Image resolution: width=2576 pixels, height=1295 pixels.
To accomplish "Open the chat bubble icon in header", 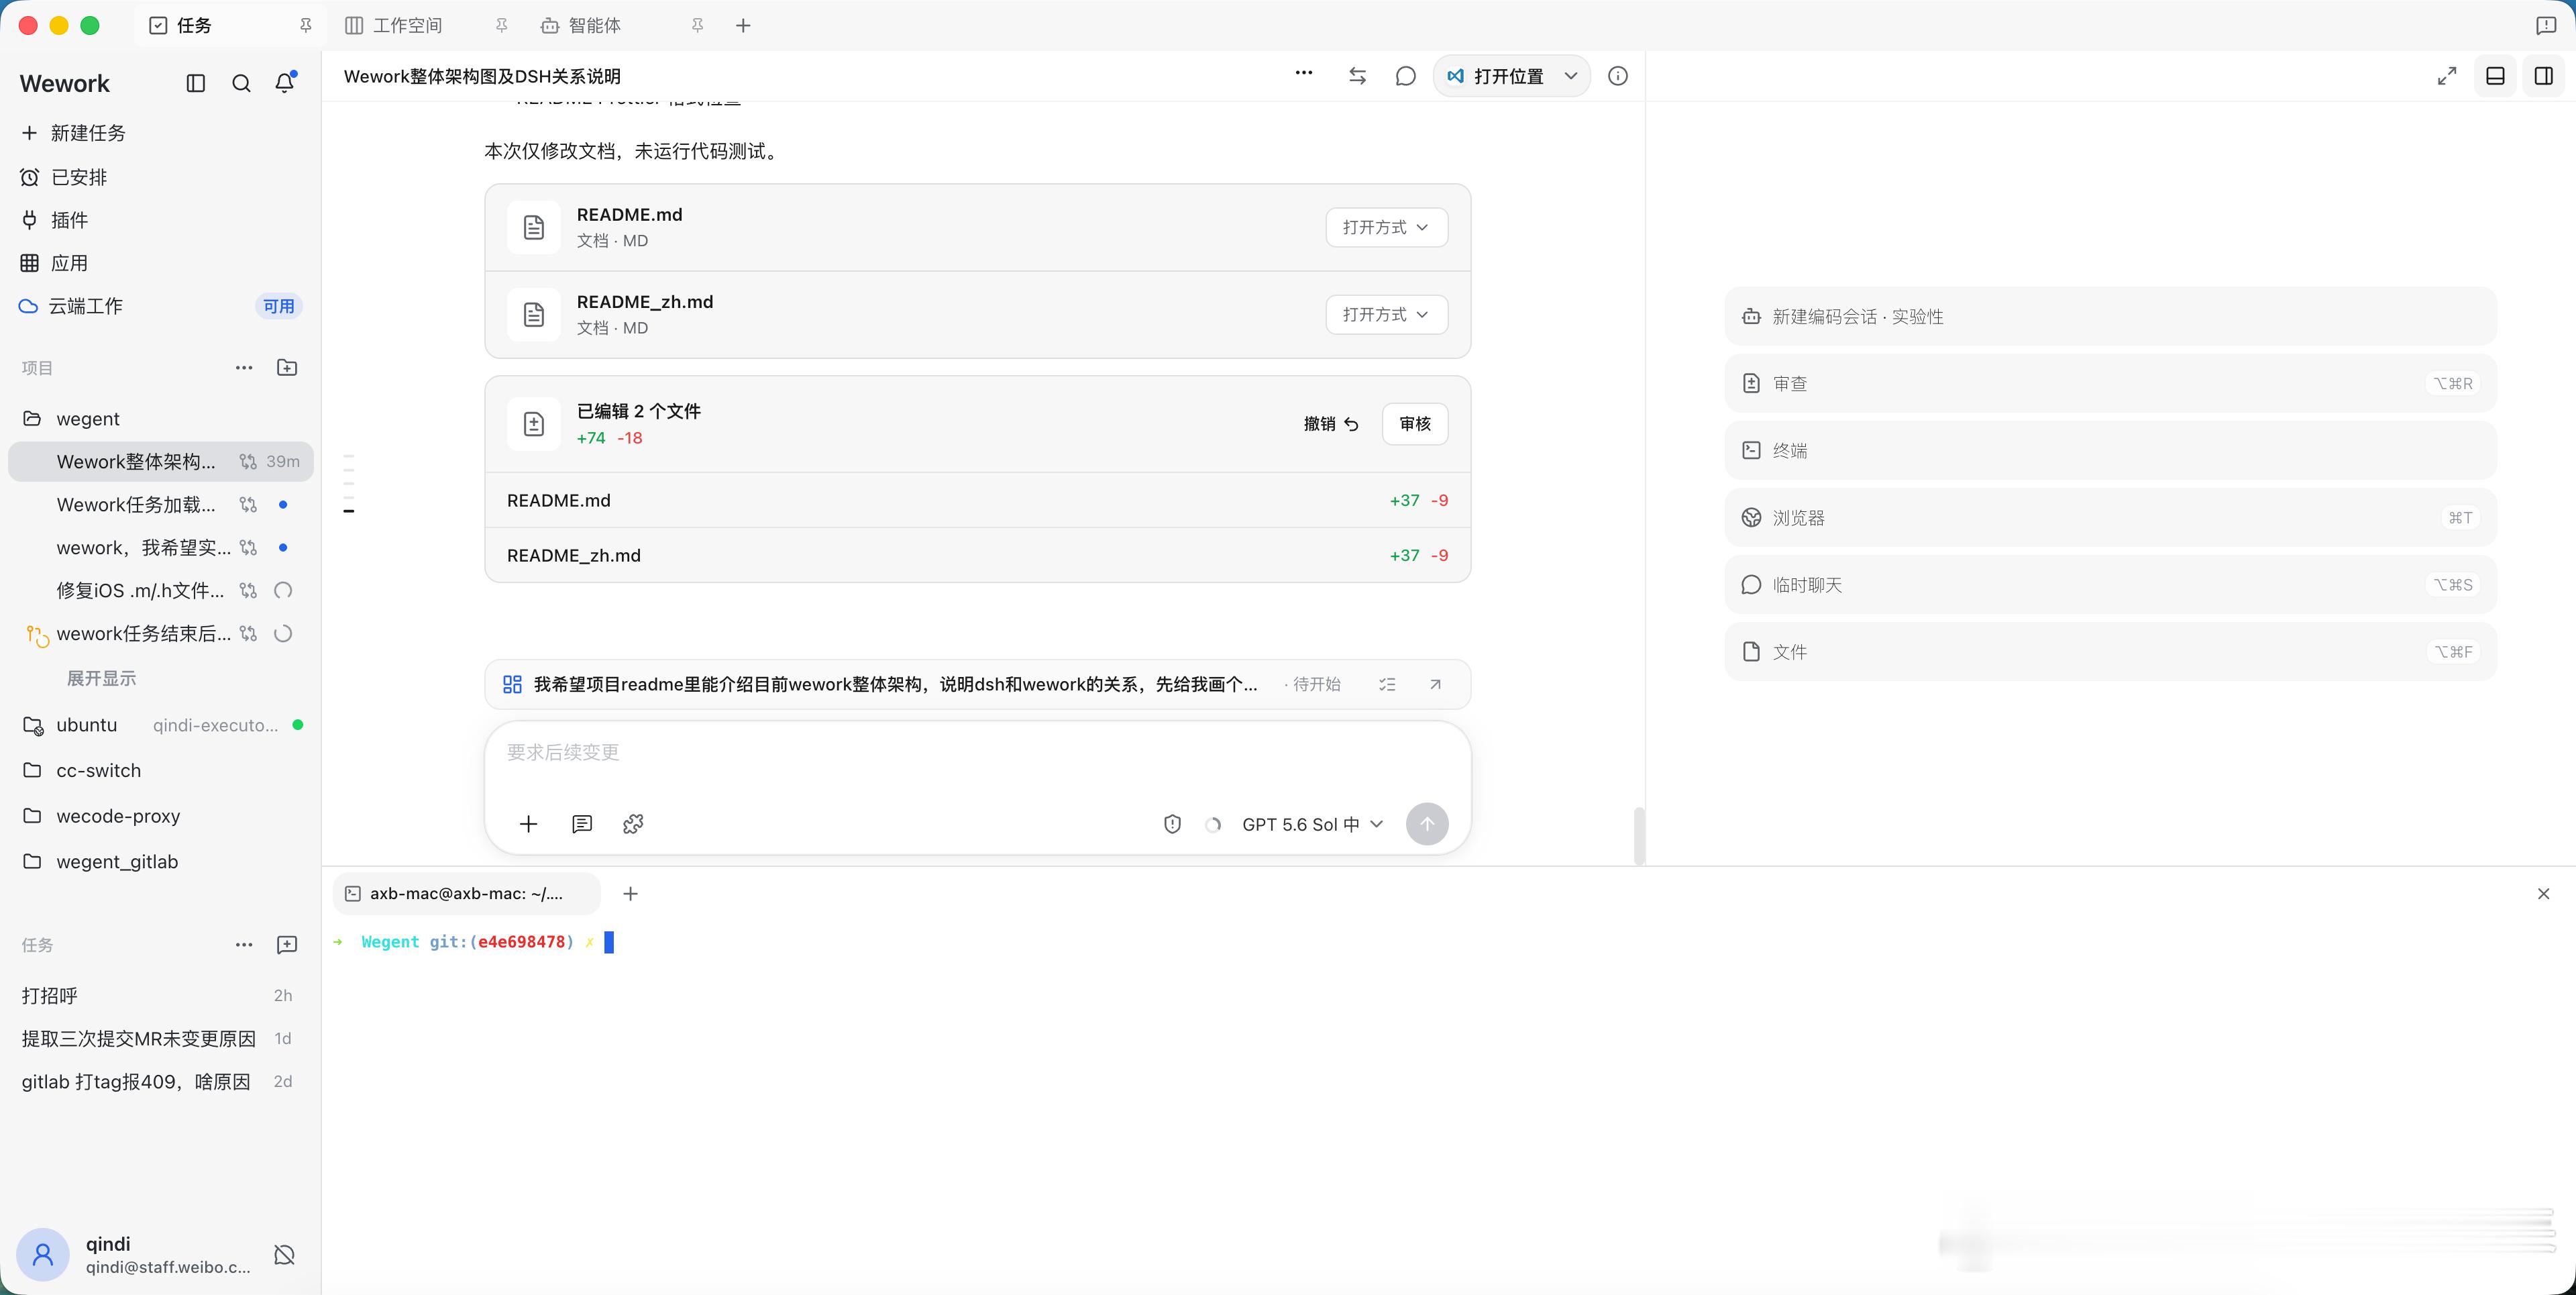I will click(x=1405, y=76).
